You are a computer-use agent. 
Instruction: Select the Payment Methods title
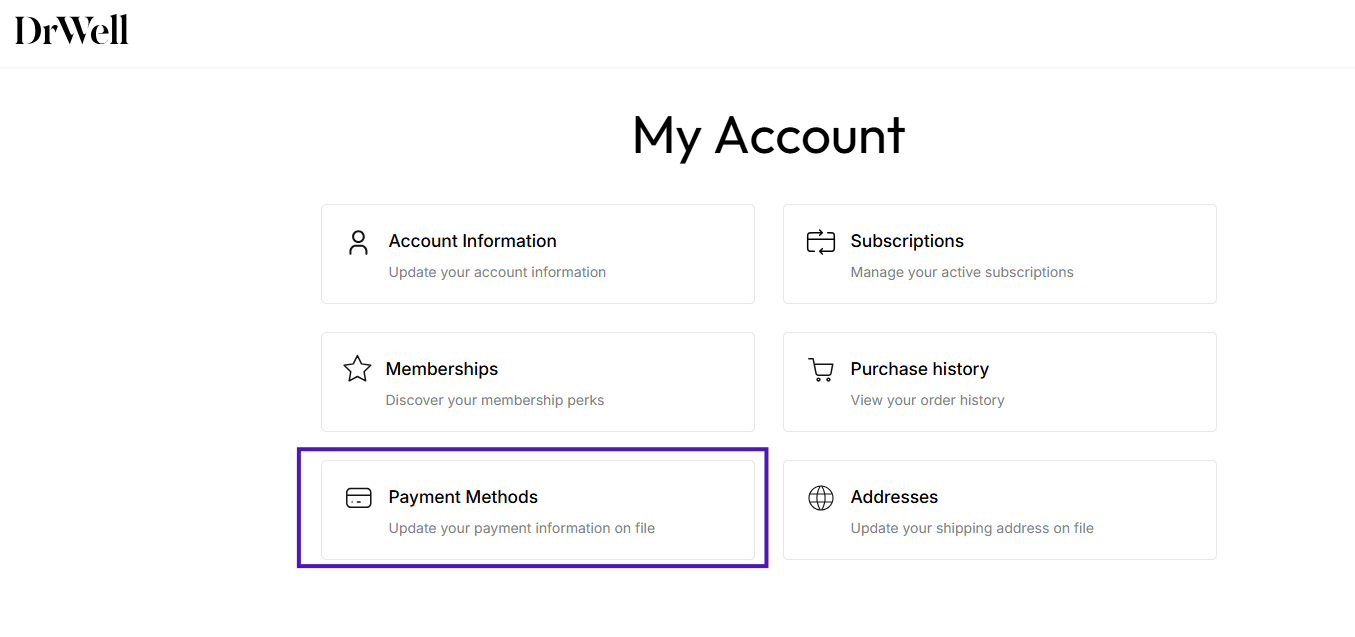click(463, 497)
